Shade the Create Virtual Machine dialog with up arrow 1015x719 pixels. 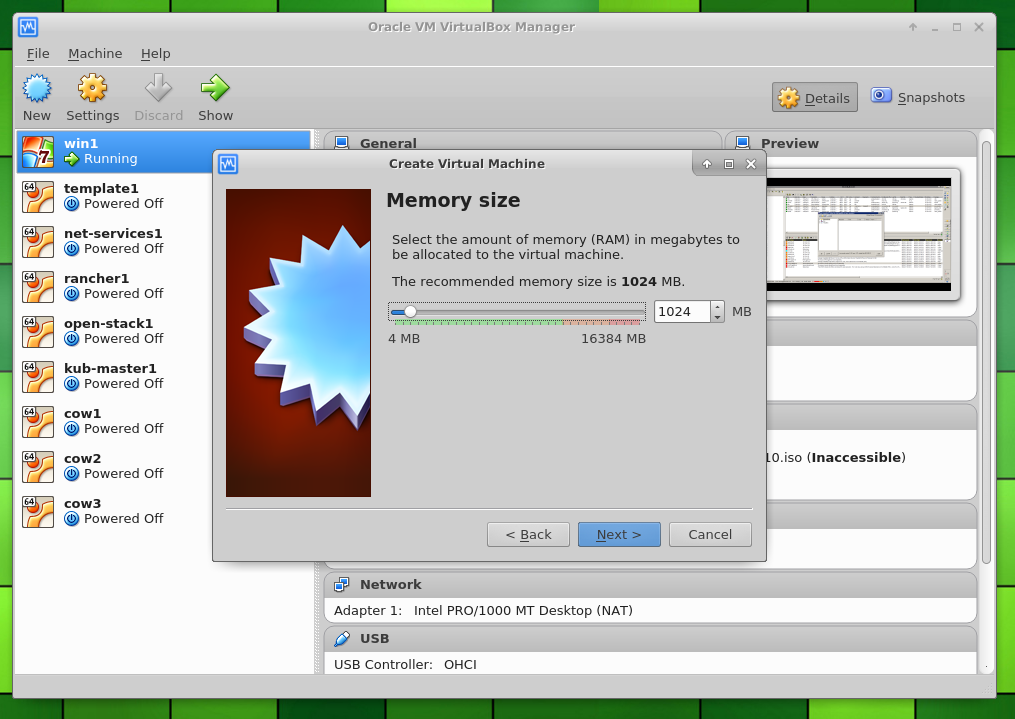[707, 164]
